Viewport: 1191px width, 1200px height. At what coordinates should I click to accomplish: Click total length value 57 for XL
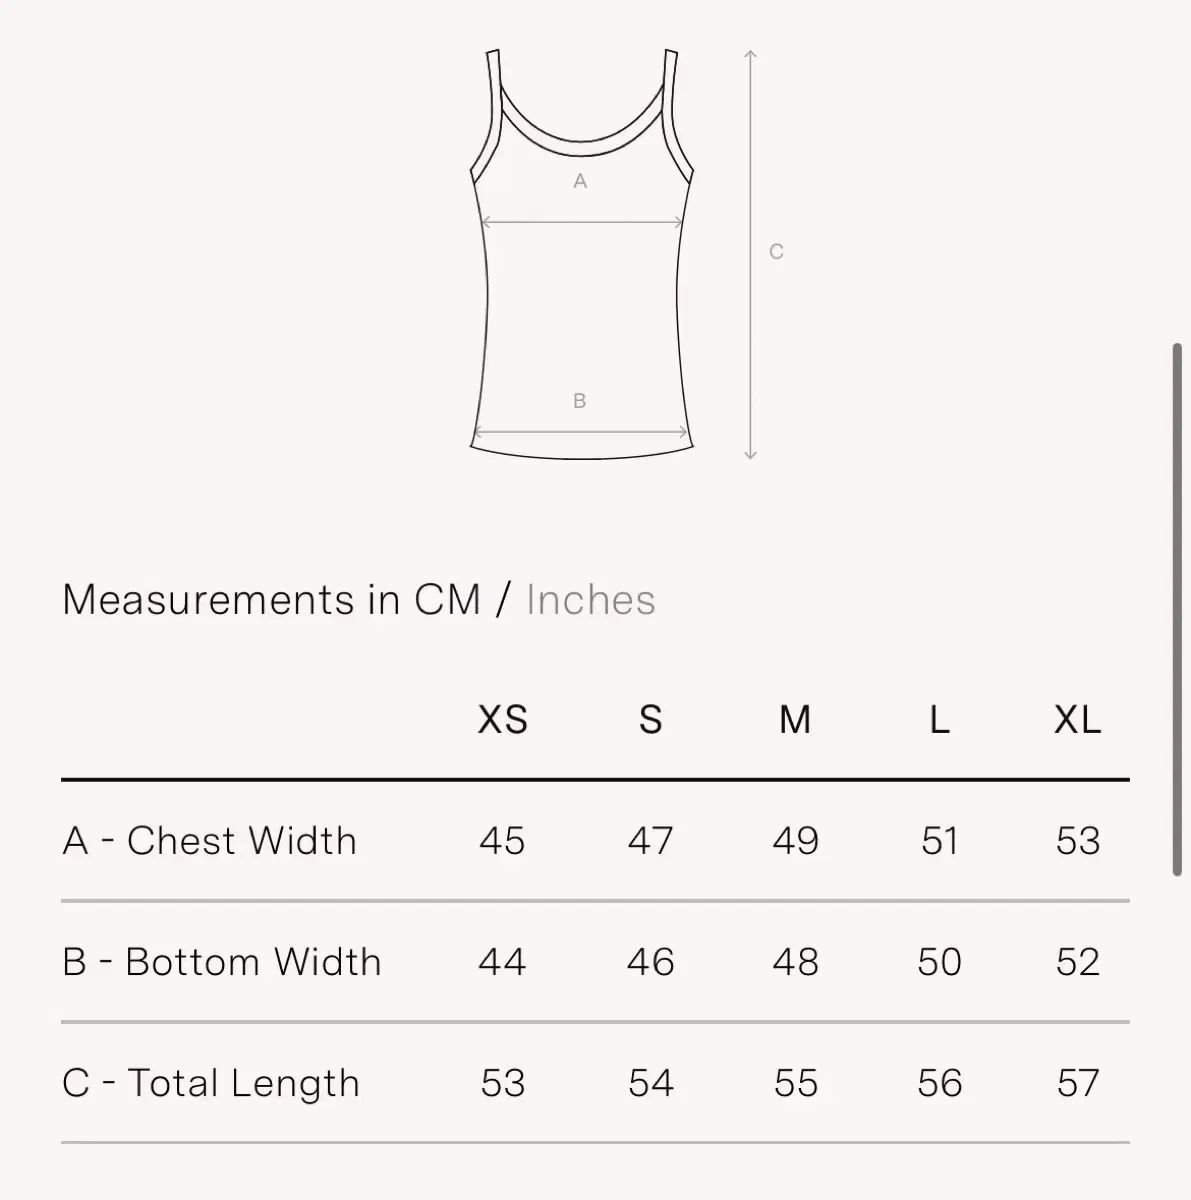pos(1077,1083)
